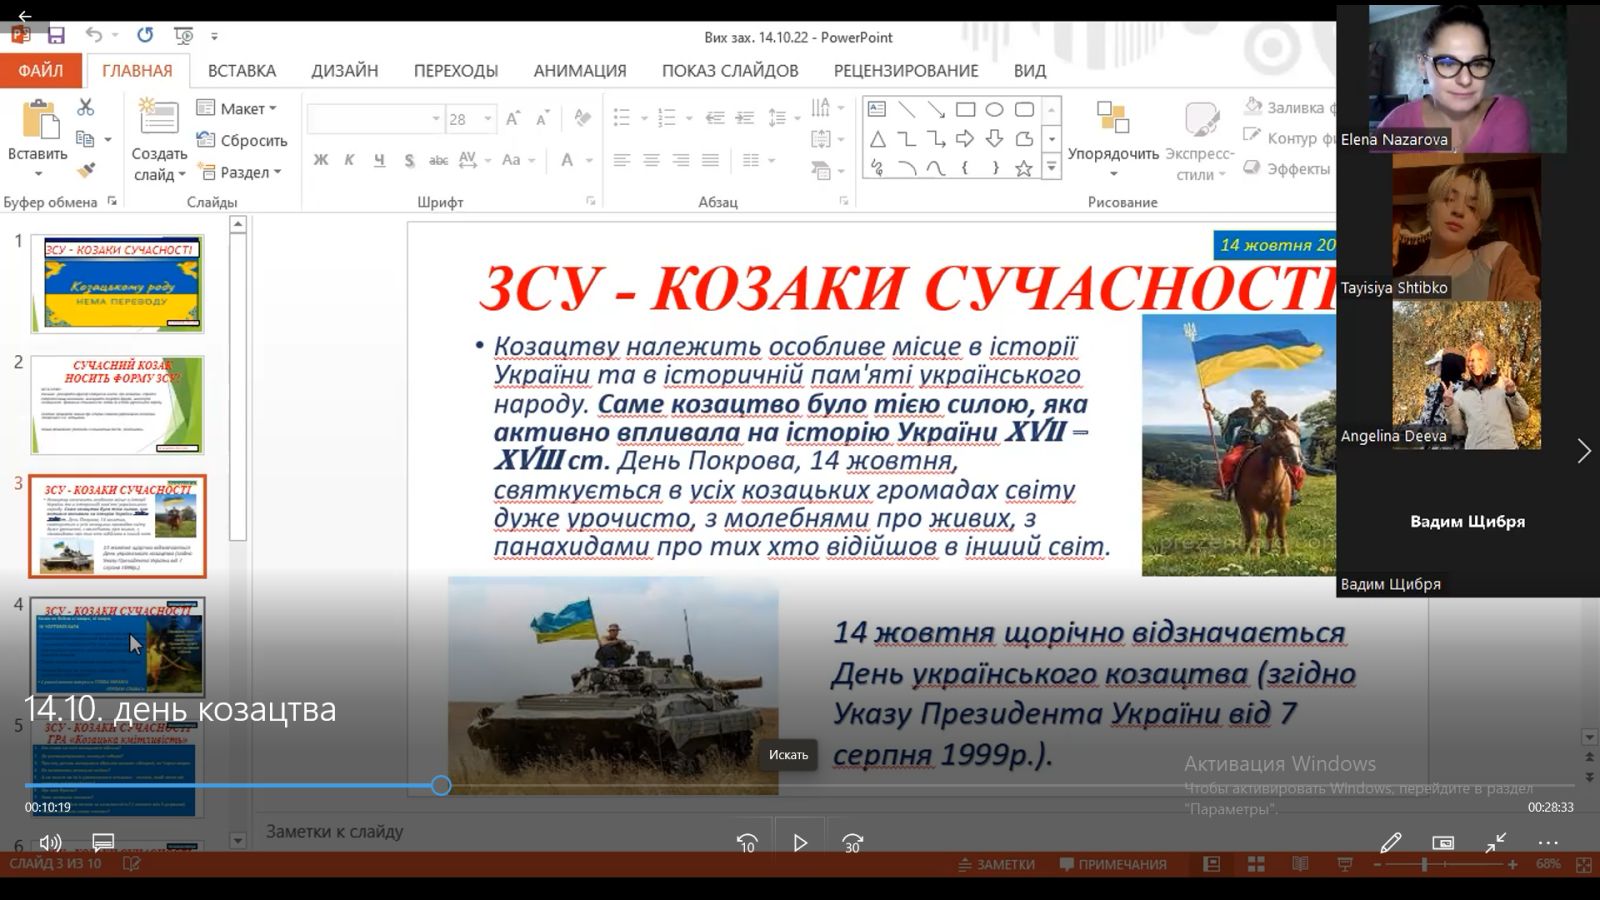Switch to Slide Sorter view in status bar

point(1256,864)
